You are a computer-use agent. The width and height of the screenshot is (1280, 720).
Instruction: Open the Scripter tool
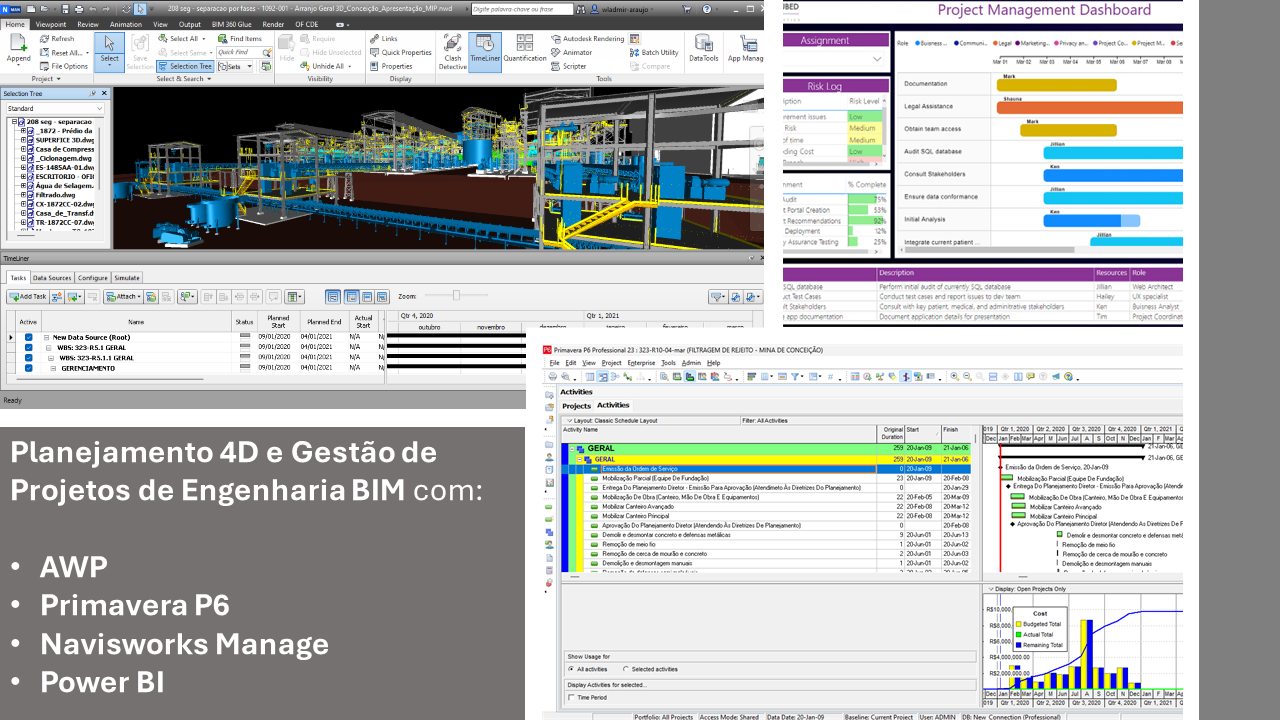tap(568, 66)
